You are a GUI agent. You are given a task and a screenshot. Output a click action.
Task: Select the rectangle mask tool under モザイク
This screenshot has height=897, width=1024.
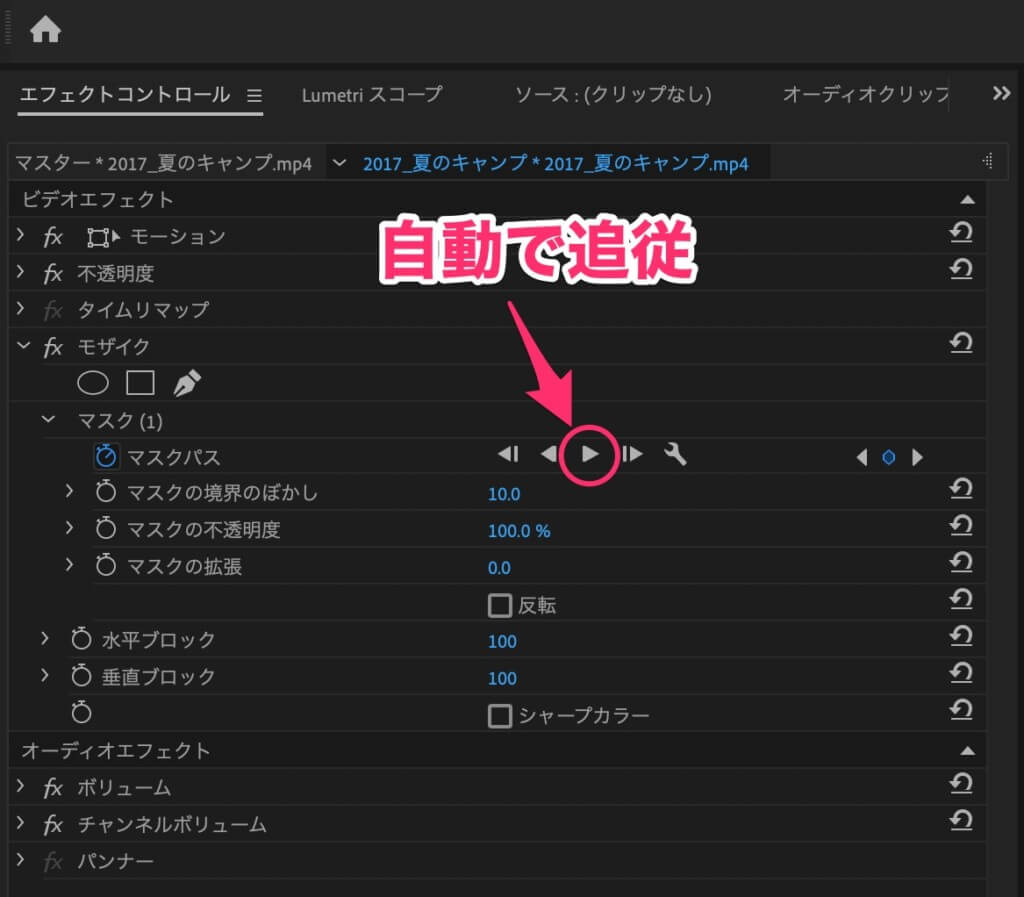(140, 382)
